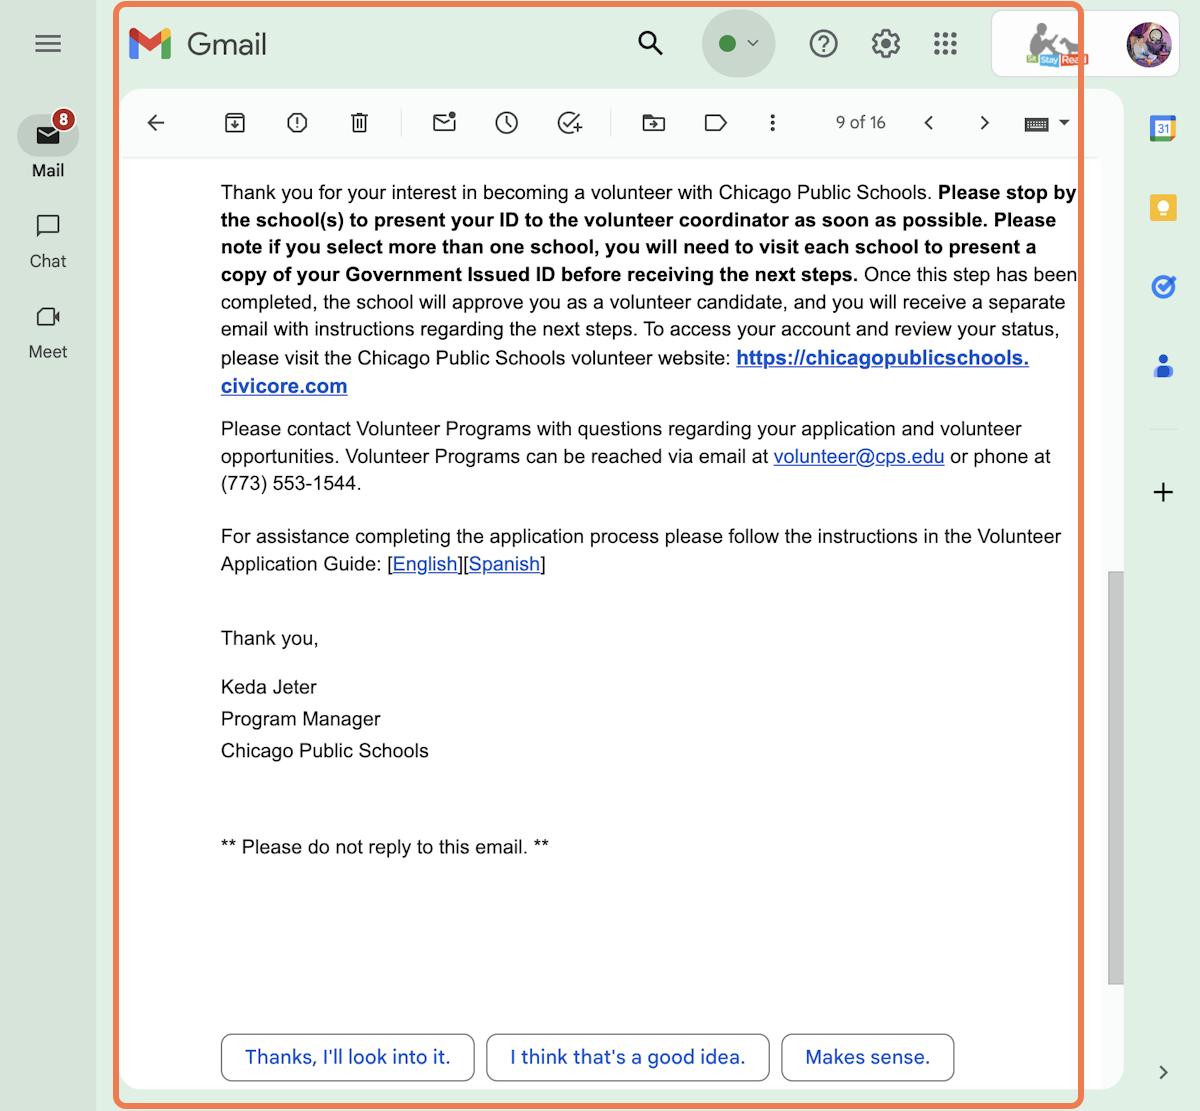Open the input tools keyboard dropdown
1200x1111 pixels.
[x=1047, y=123]
